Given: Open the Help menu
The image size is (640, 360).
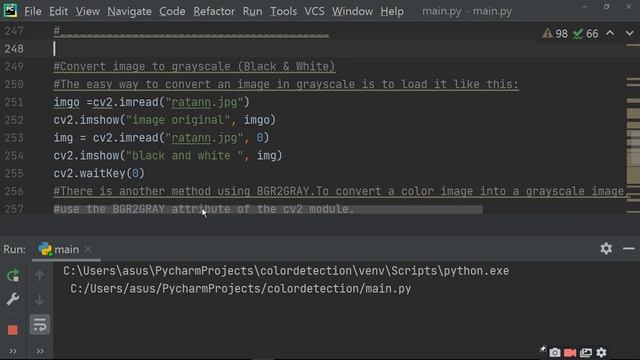Looking at the screenshot, I should click(x=392, y=11).
